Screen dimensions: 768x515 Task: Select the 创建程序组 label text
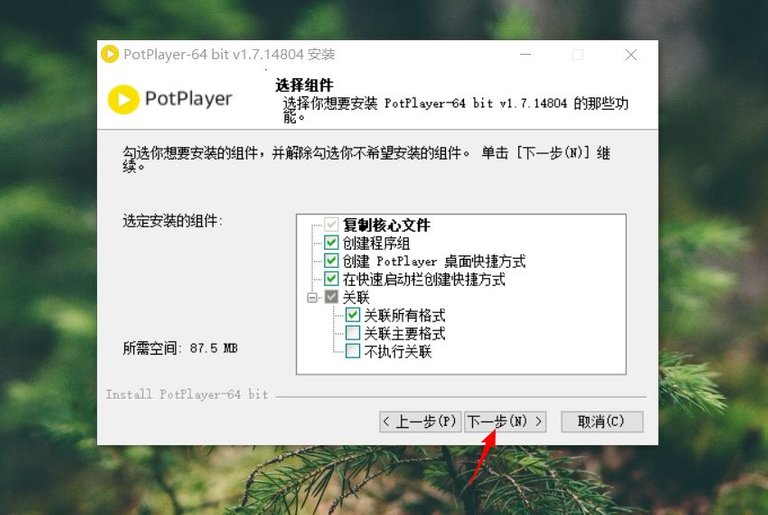click(376, 243)
